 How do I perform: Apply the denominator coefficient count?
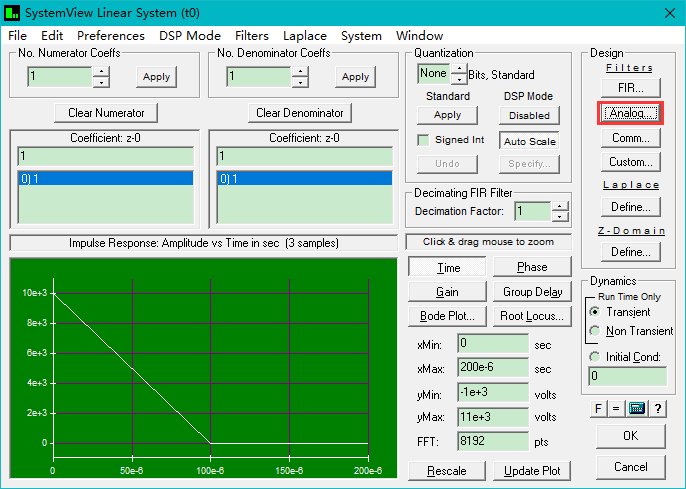pos(355,77)
